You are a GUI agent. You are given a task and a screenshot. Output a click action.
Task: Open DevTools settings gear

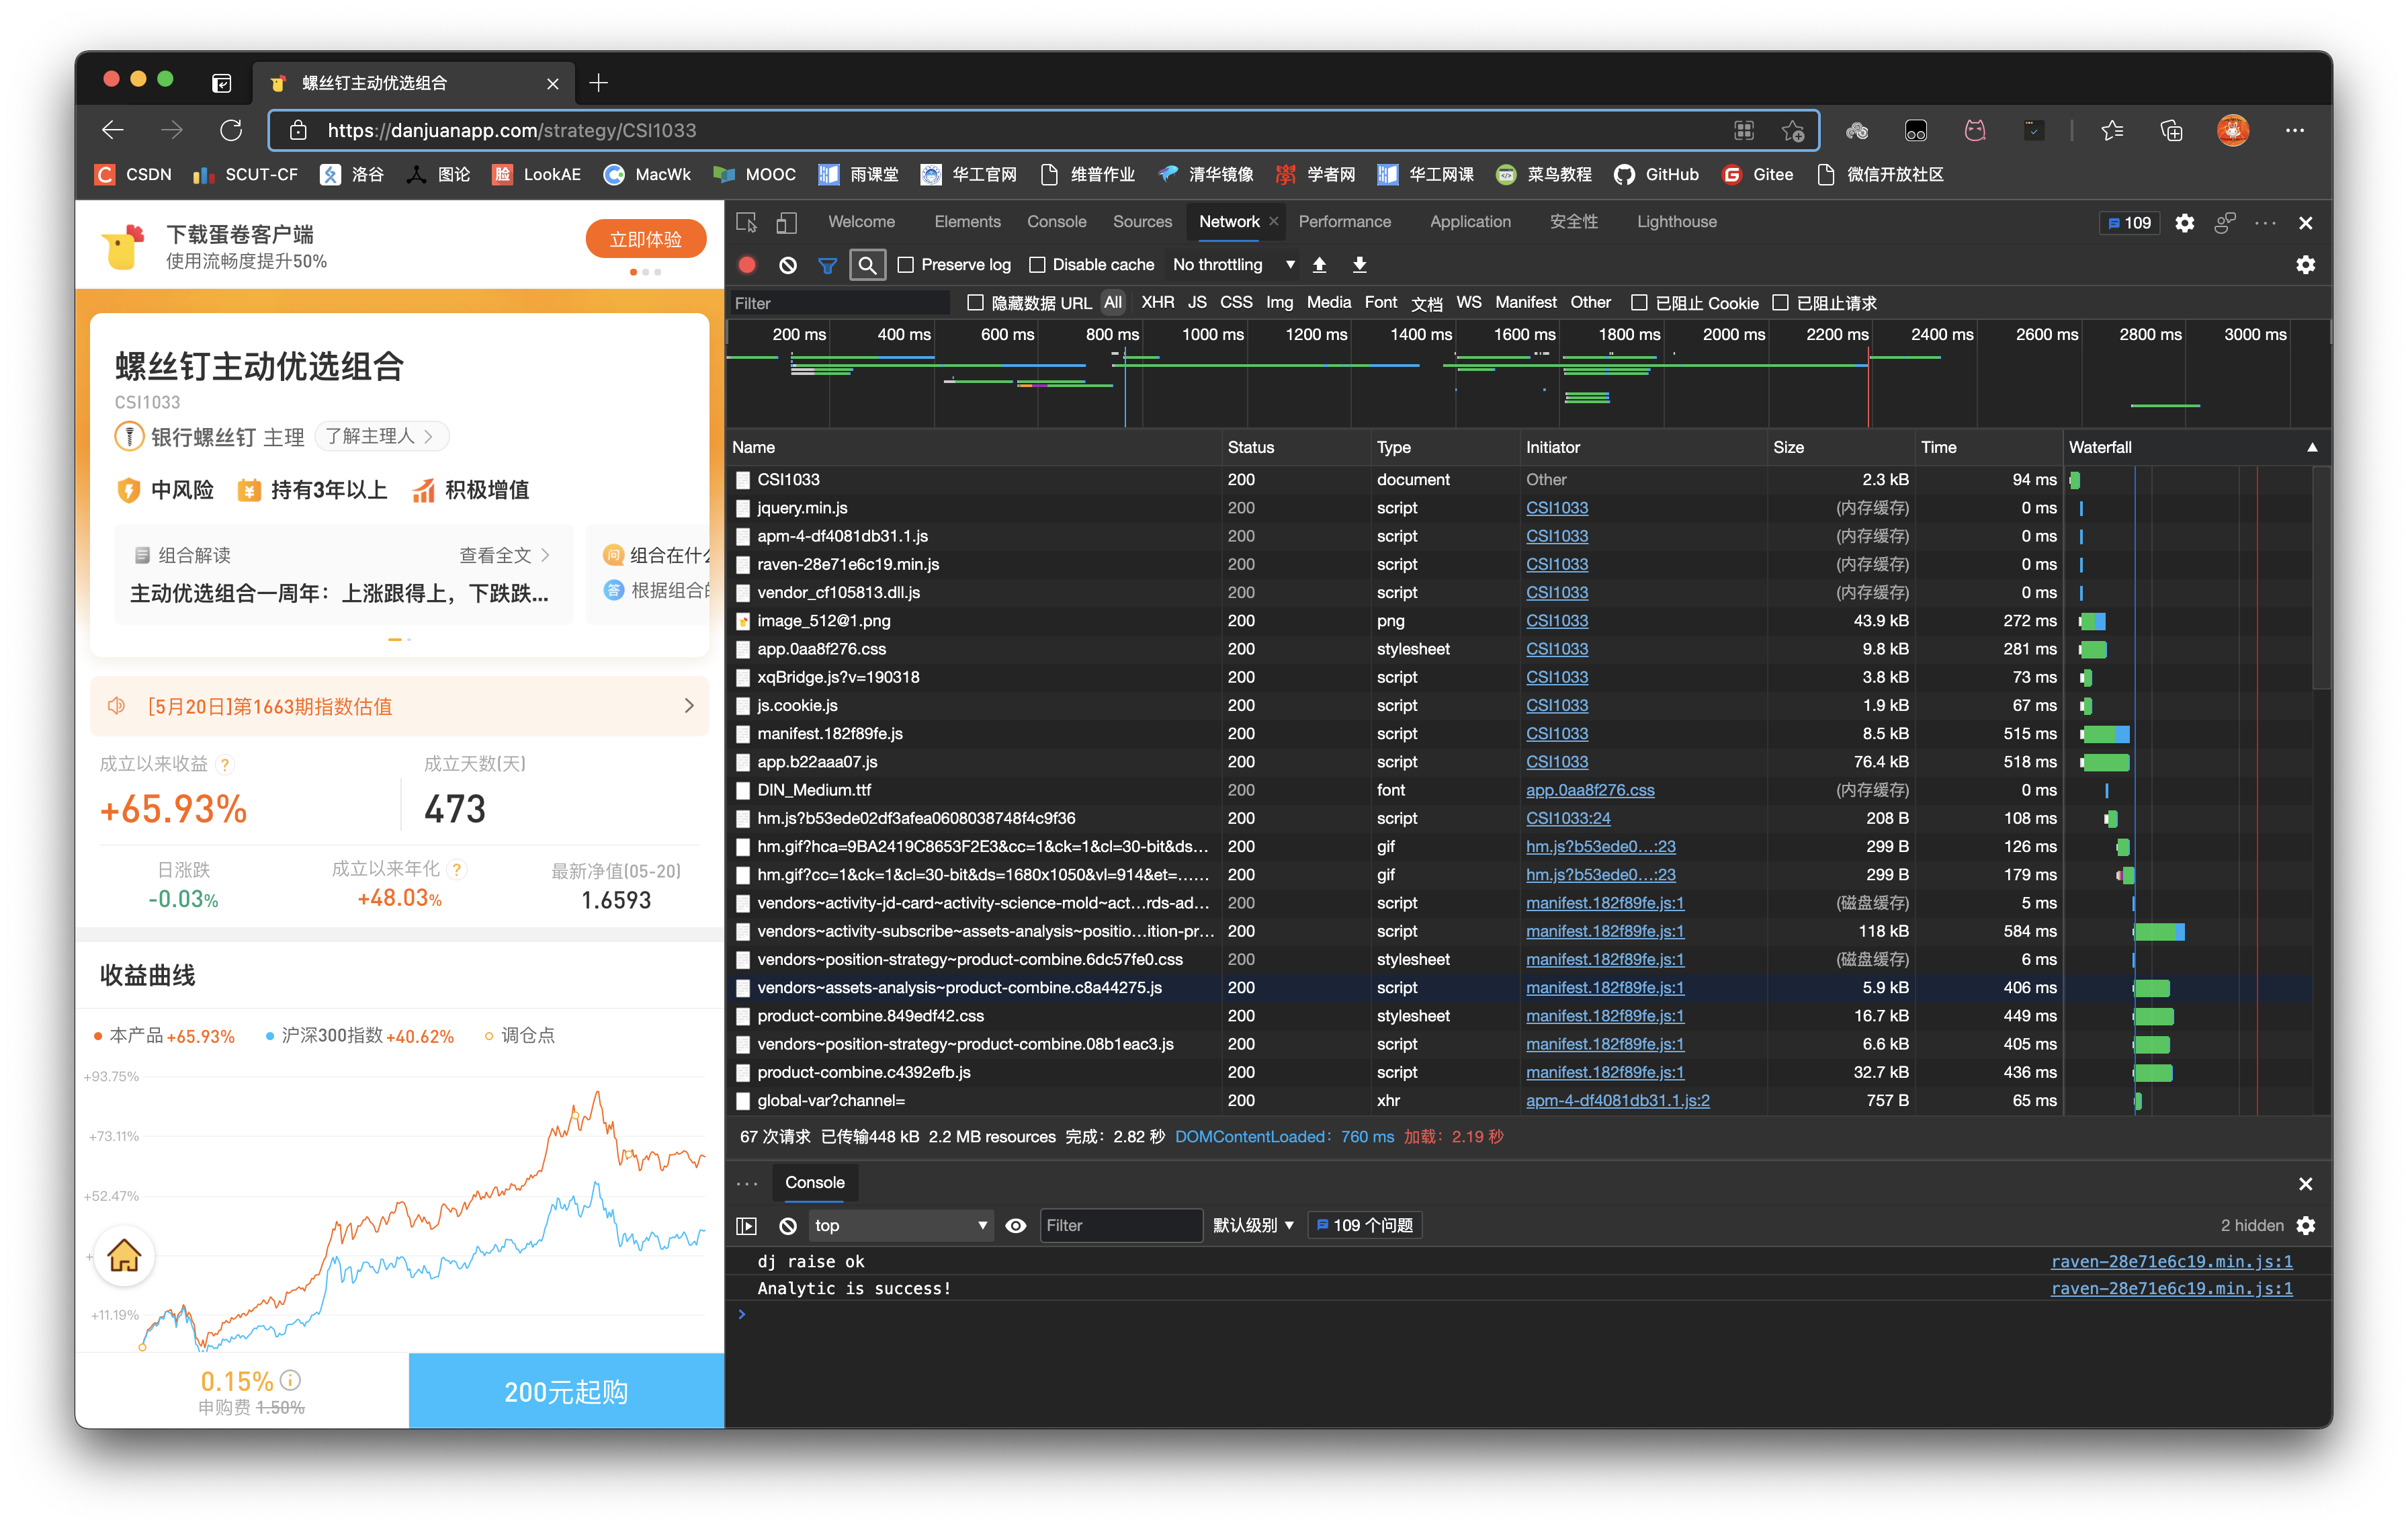[x=2184, y=223]
